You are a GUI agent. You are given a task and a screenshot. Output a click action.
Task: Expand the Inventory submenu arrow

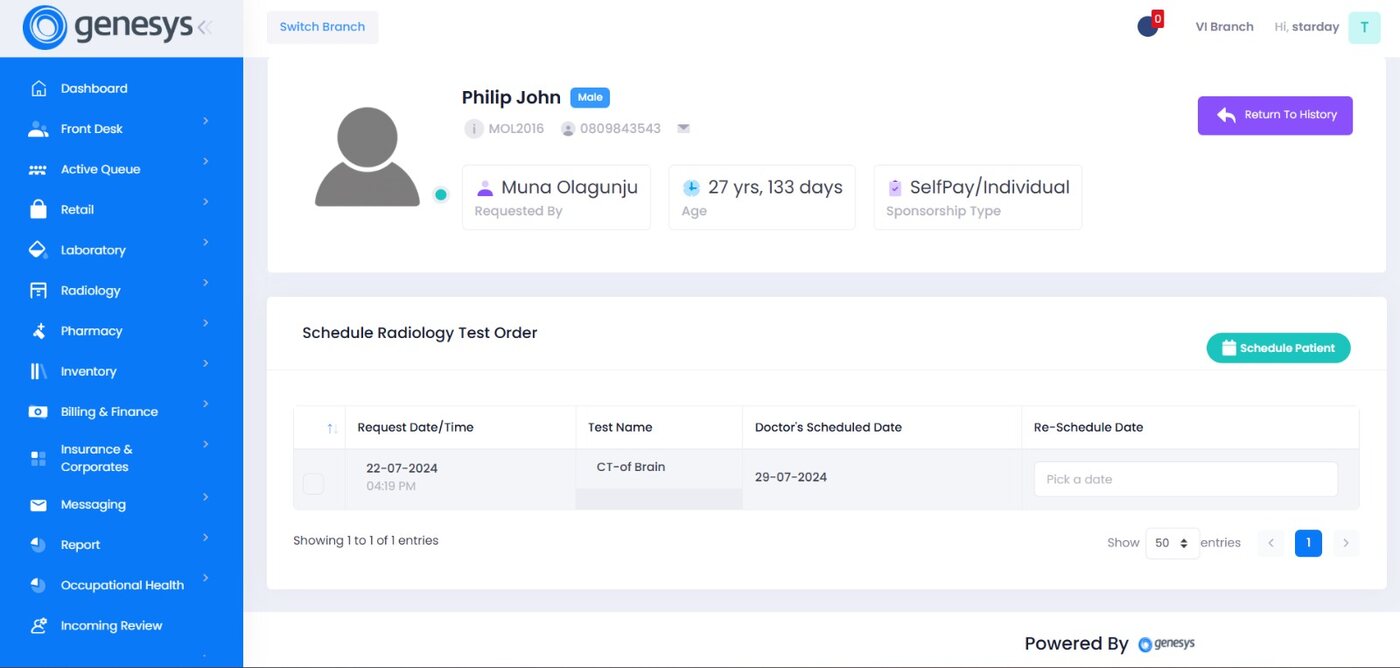206,363
